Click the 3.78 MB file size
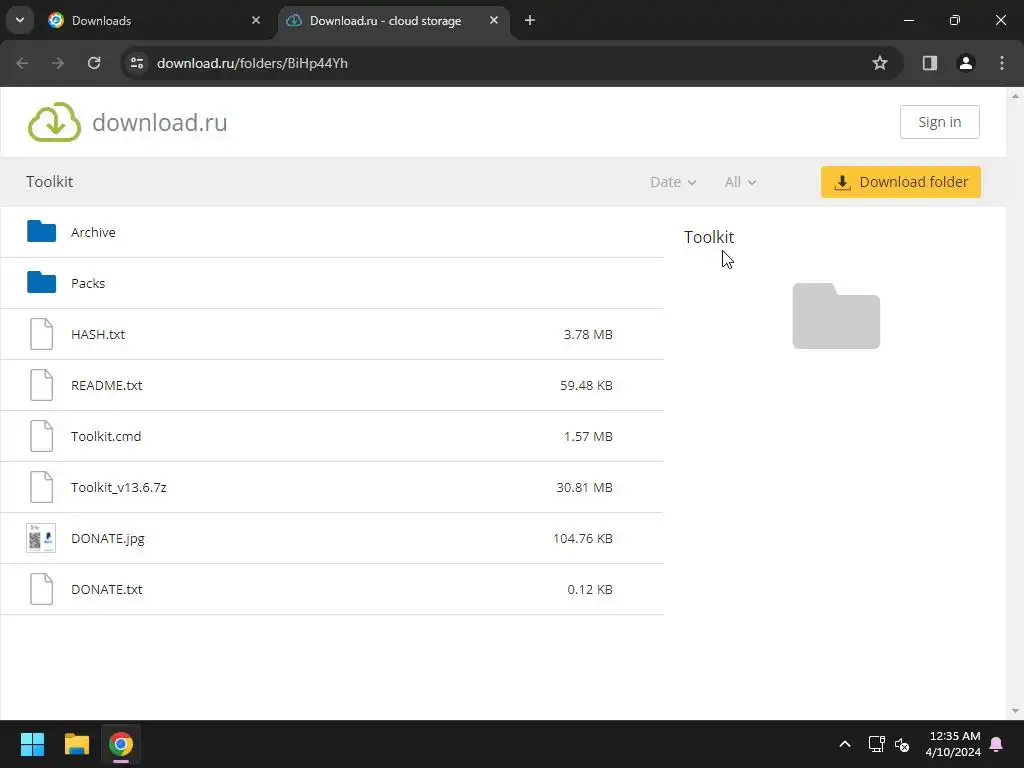Viewport: 1024px width, 768px height. [x=588, y=334]
